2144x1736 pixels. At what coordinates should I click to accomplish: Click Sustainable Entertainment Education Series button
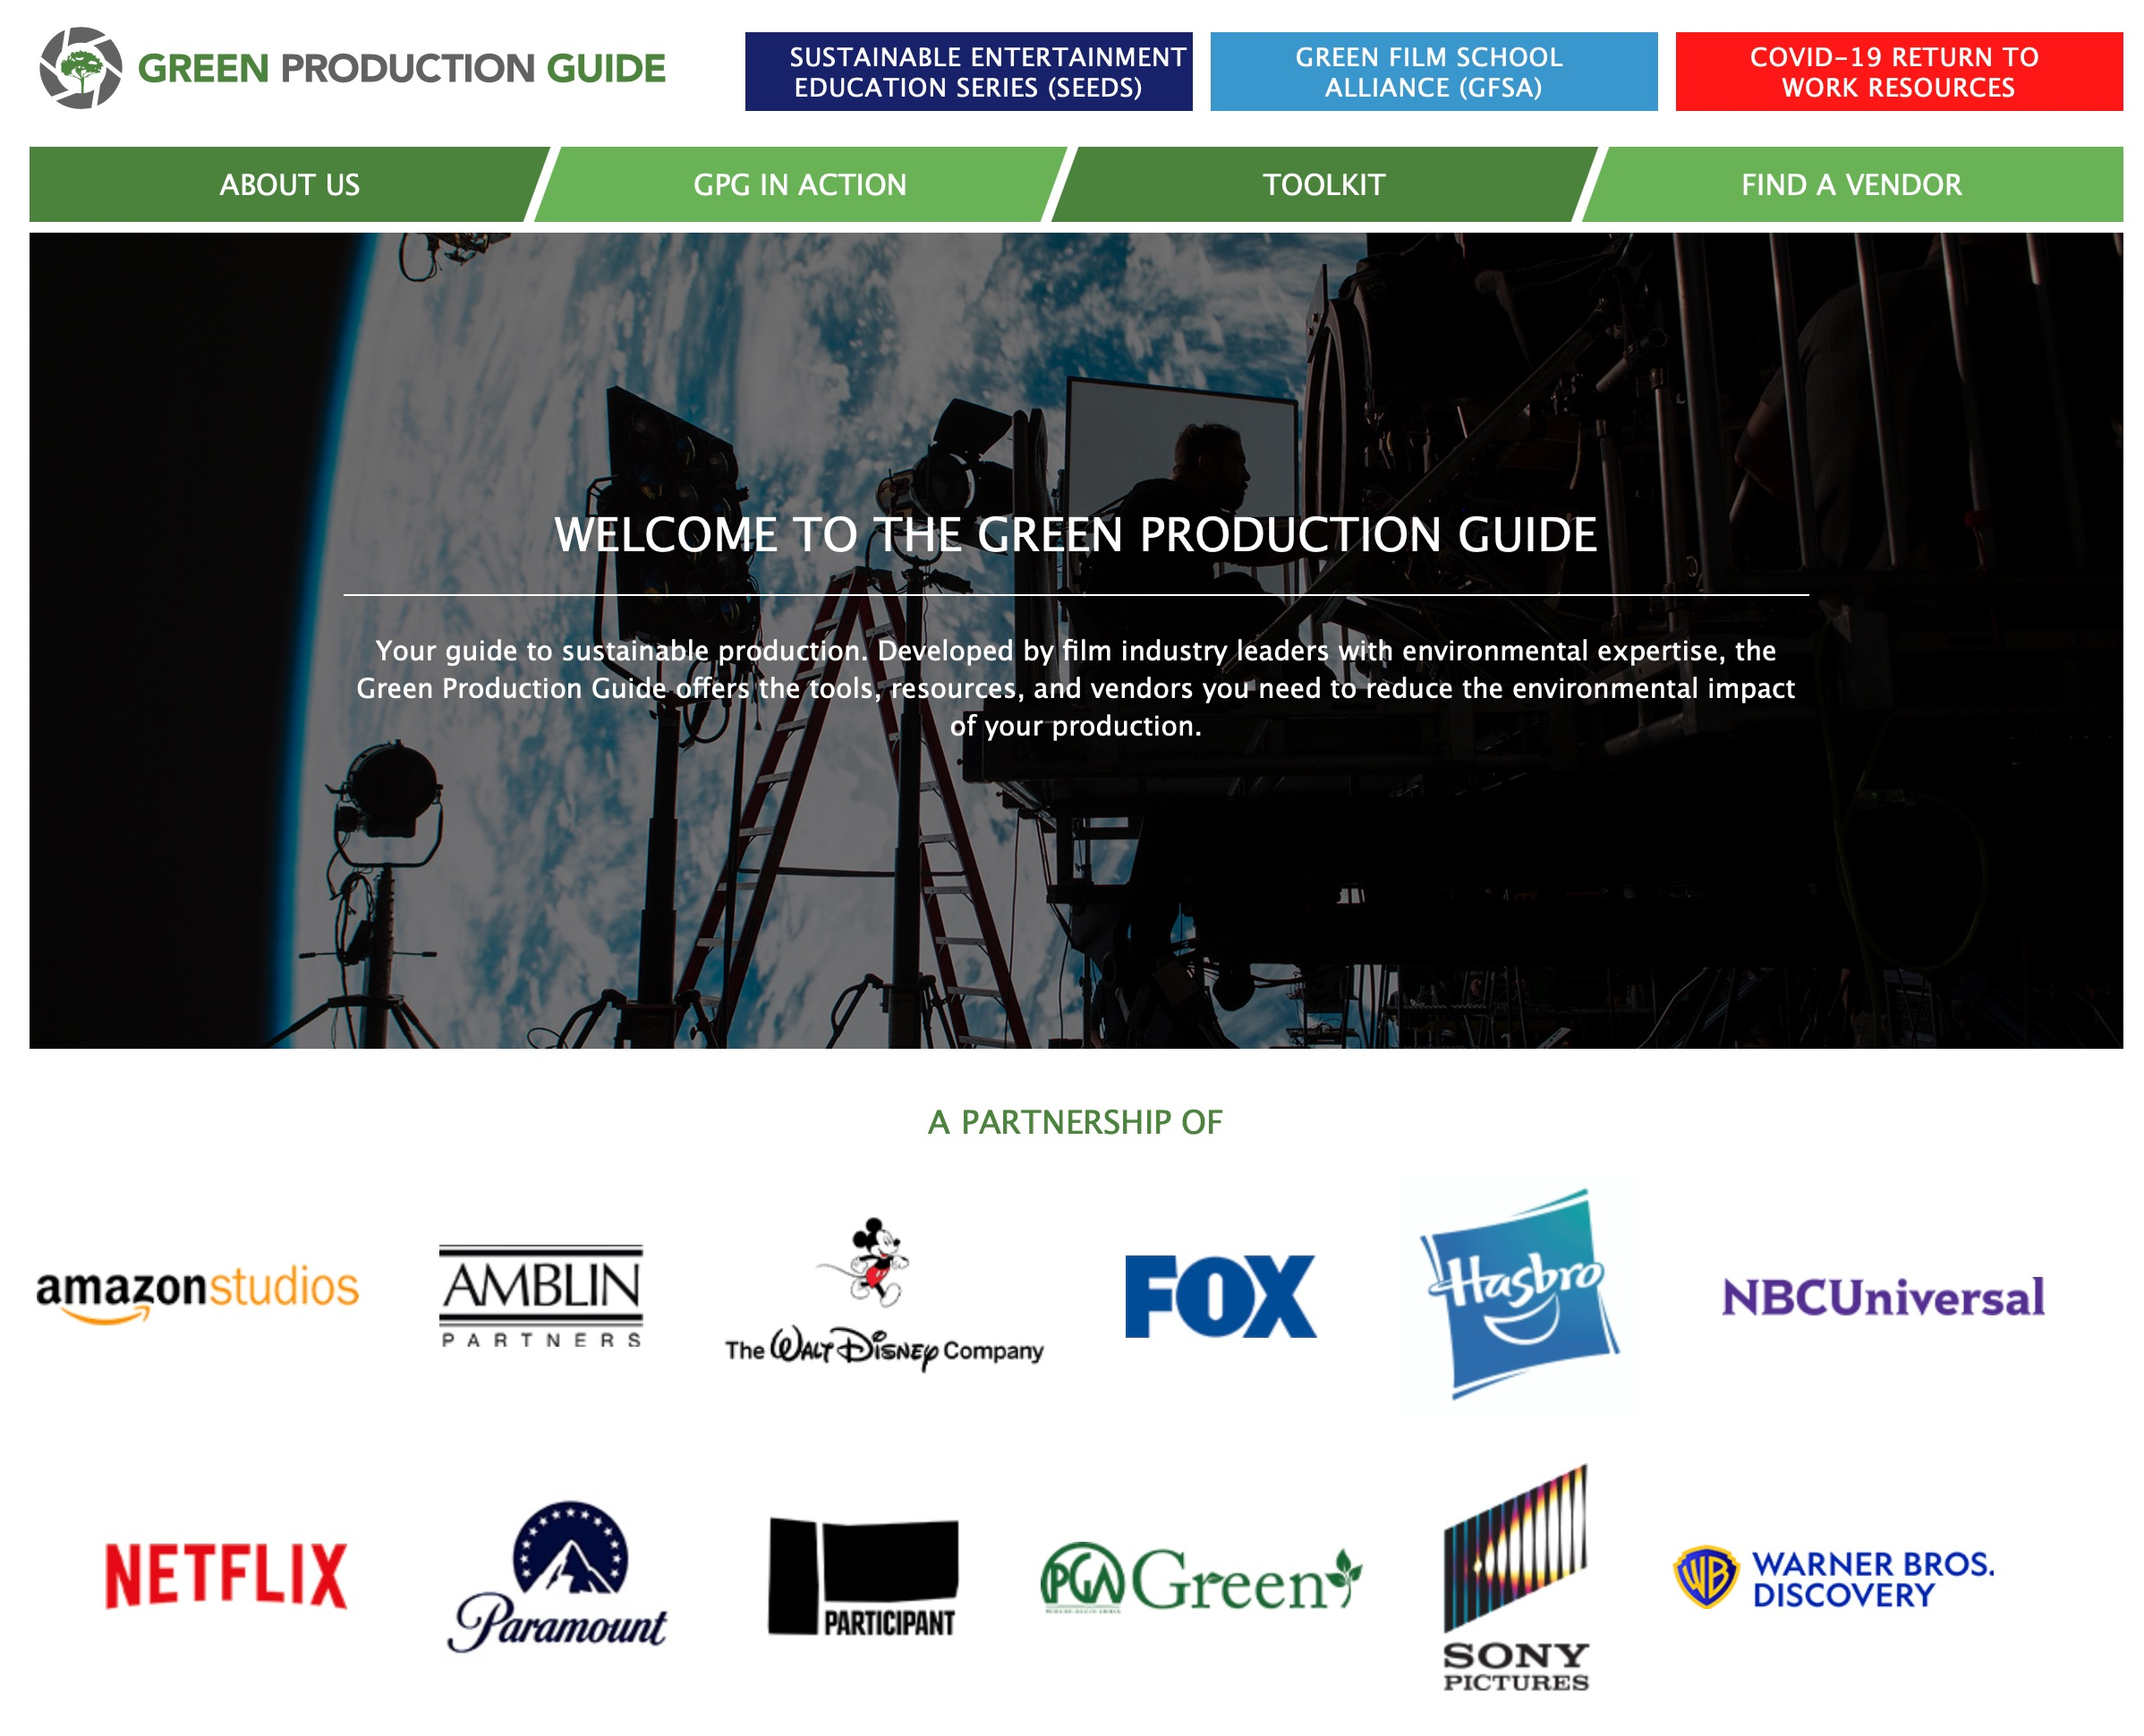click(x=968, y=72)
